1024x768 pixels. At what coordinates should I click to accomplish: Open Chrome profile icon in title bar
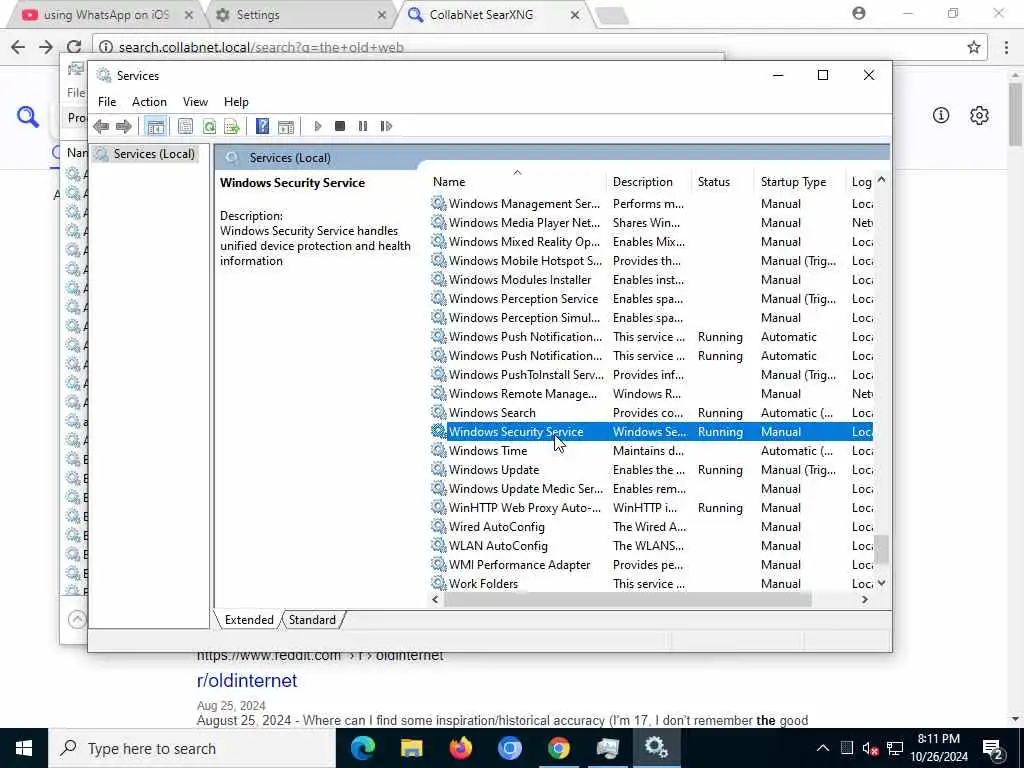pos(859,13)
